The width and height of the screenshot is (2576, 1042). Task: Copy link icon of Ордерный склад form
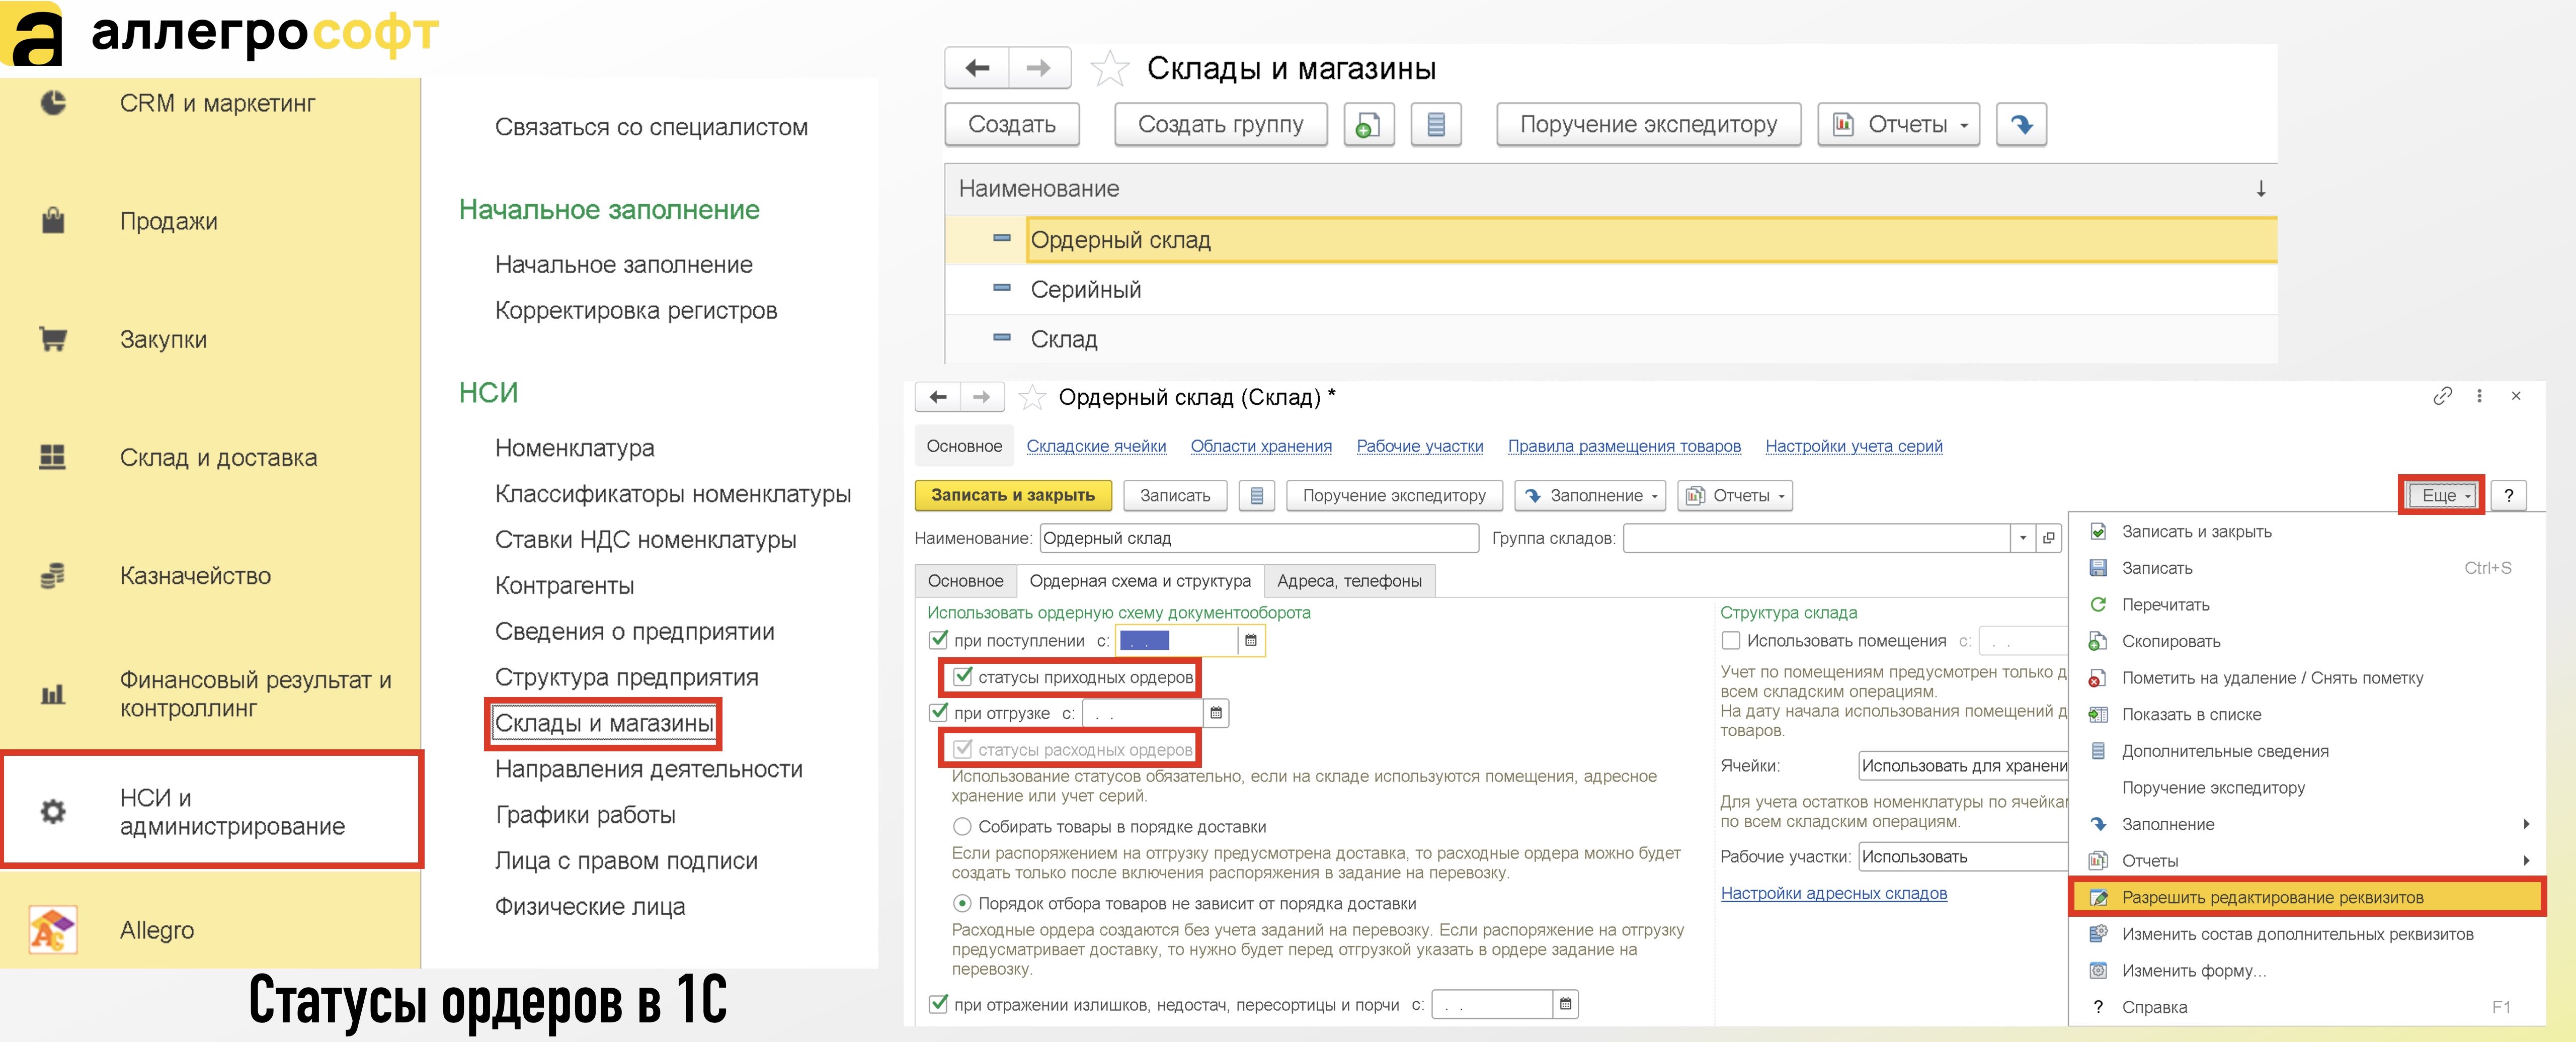[2442, 396]
